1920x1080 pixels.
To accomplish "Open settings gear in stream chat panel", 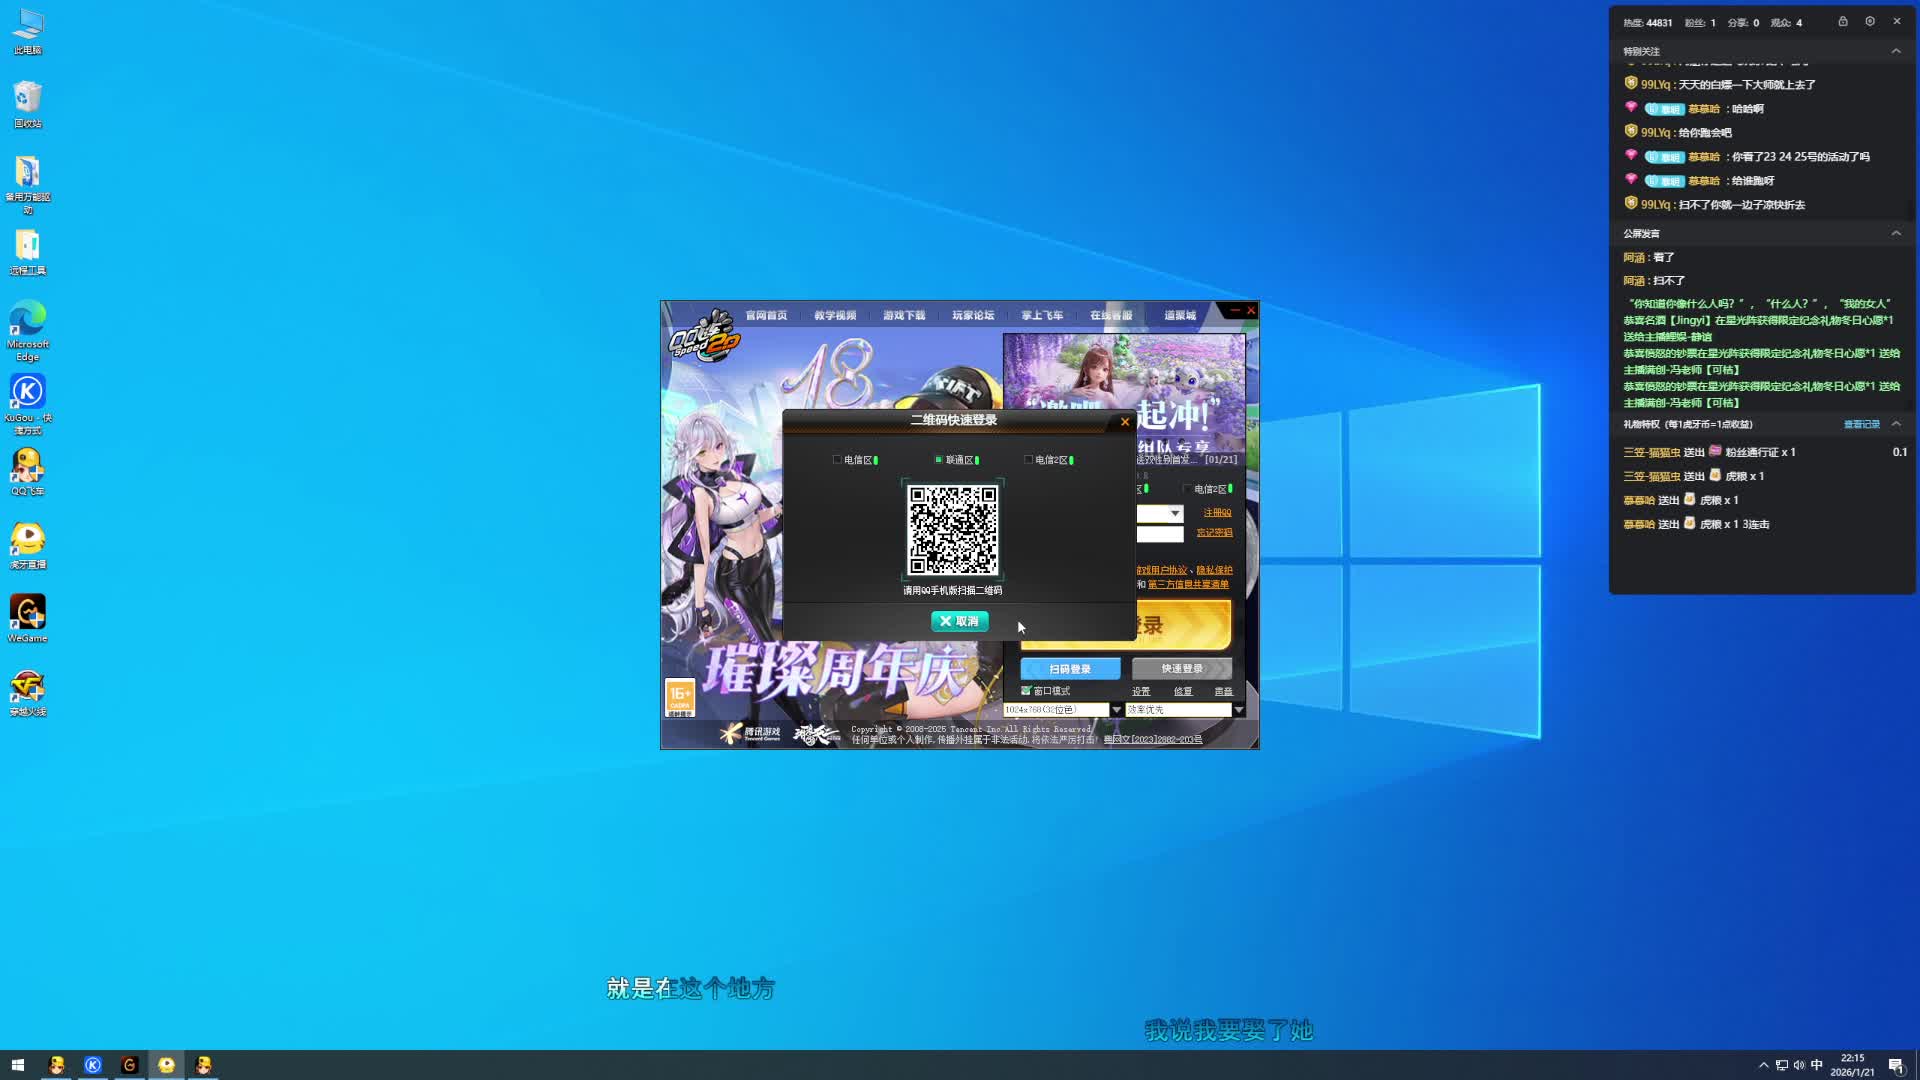I will (1870, 22).
